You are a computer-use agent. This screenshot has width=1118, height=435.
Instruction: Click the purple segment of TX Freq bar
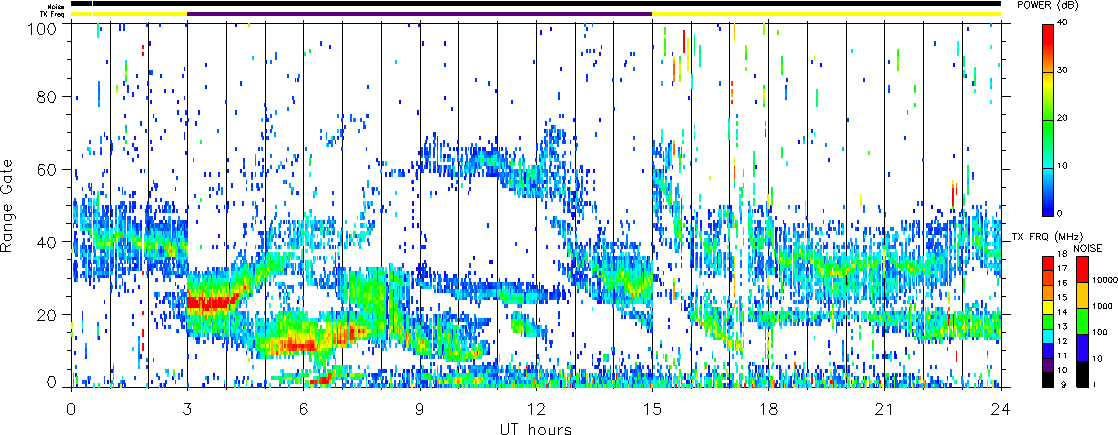[419, 14]
